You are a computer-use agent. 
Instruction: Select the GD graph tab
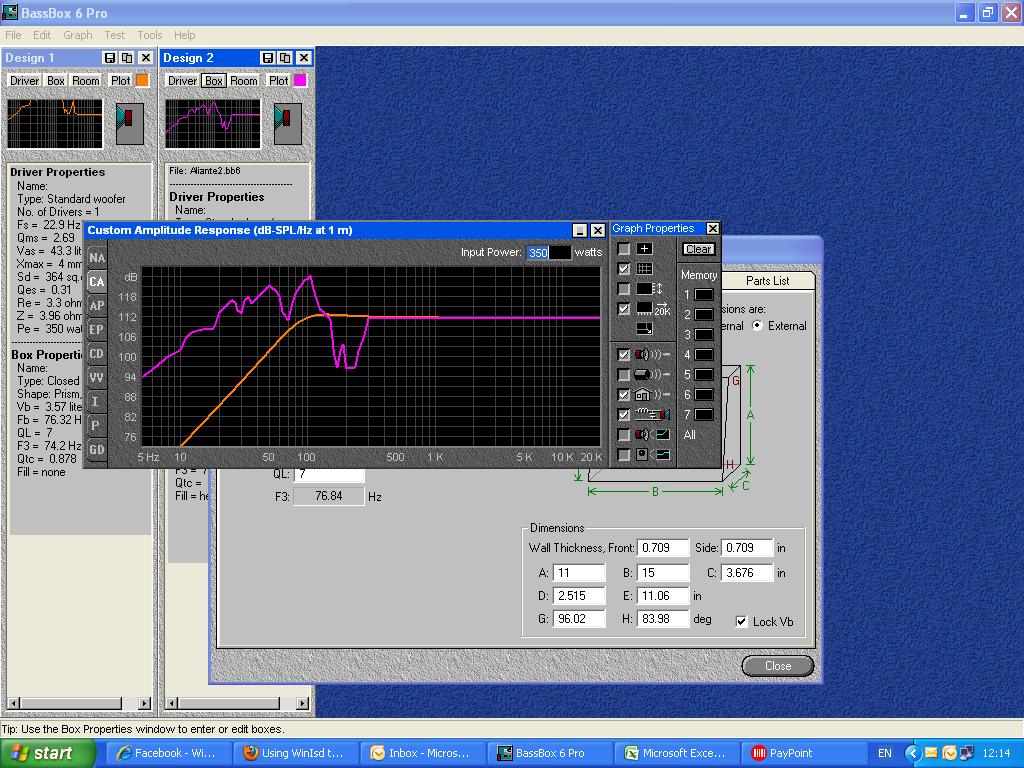(x=97, y=450)
